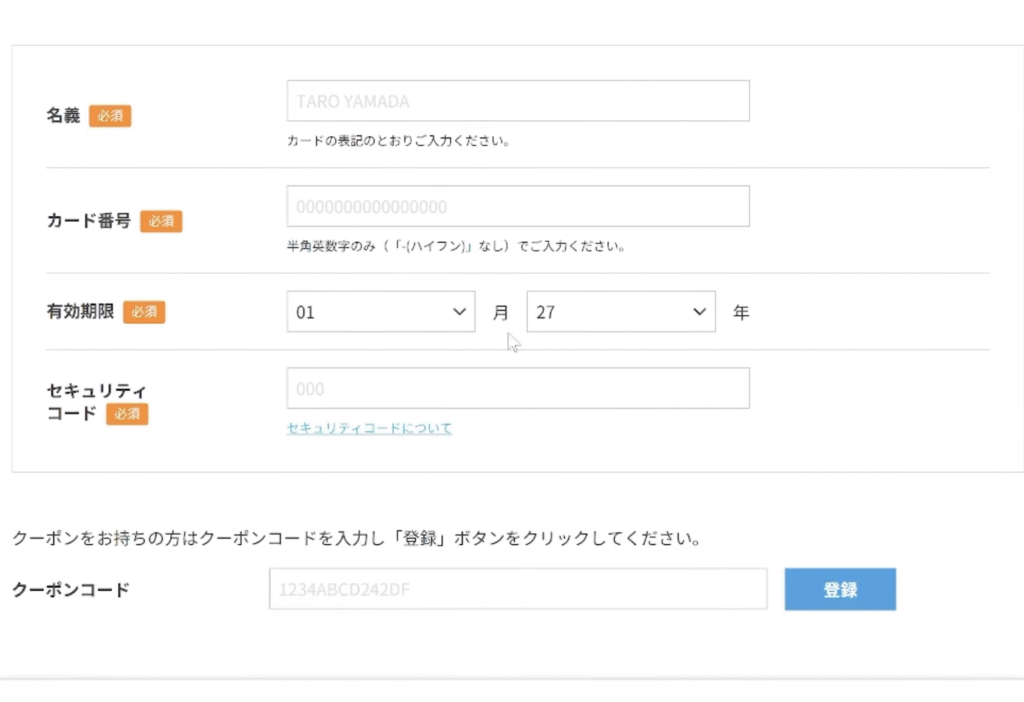
Task: Click the クーポンコード label
Action: (x=71, y=590)
